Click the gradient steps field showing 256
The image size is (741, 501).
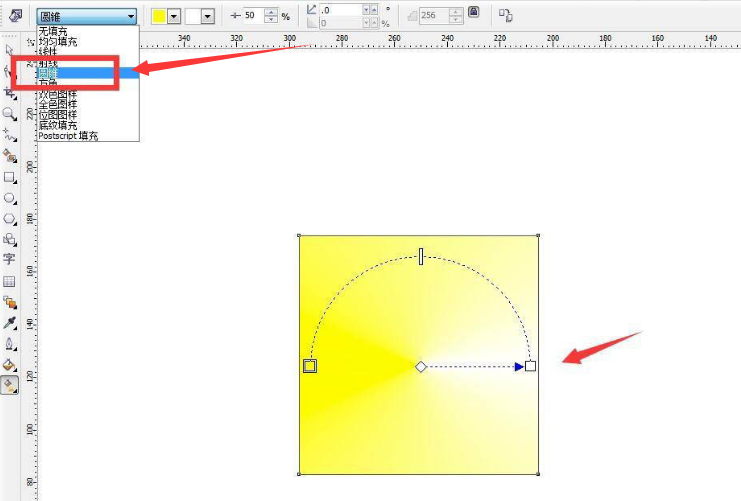[x=434, y=16]
